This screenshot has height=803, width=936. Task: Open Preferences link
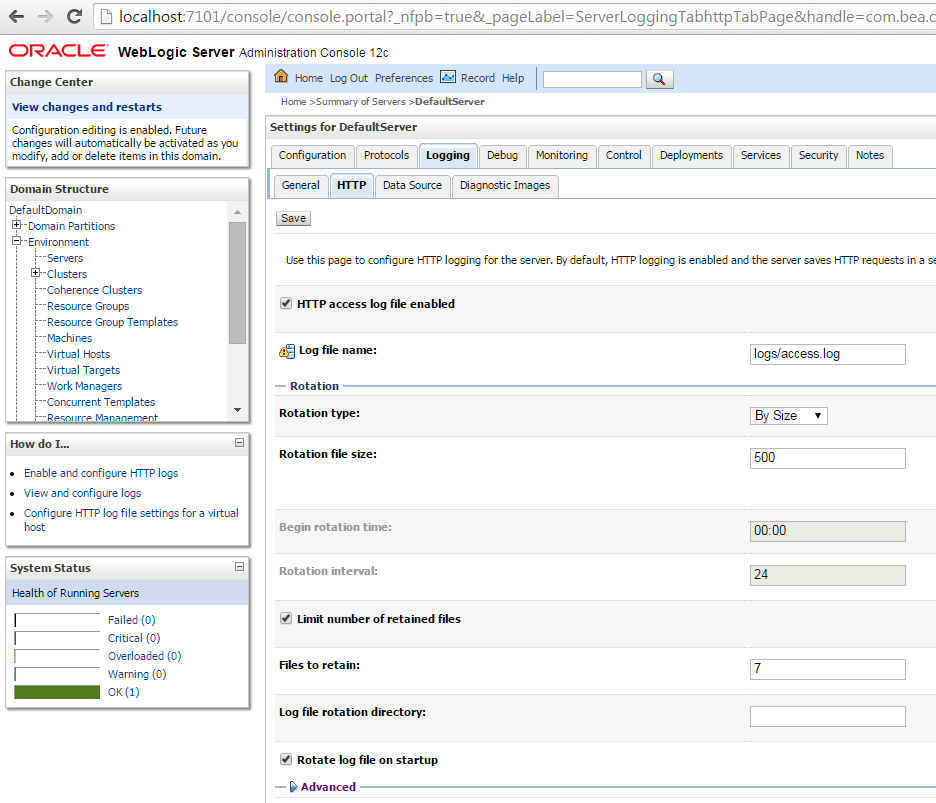coord(404,78)
